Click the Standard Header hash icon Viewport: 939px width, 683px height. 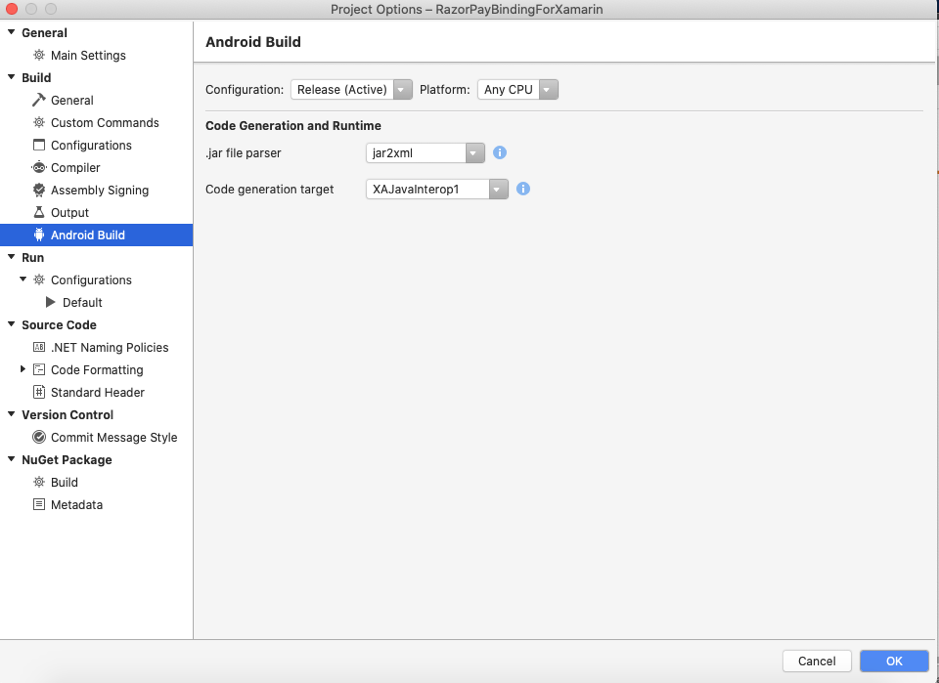click(39, 392)
